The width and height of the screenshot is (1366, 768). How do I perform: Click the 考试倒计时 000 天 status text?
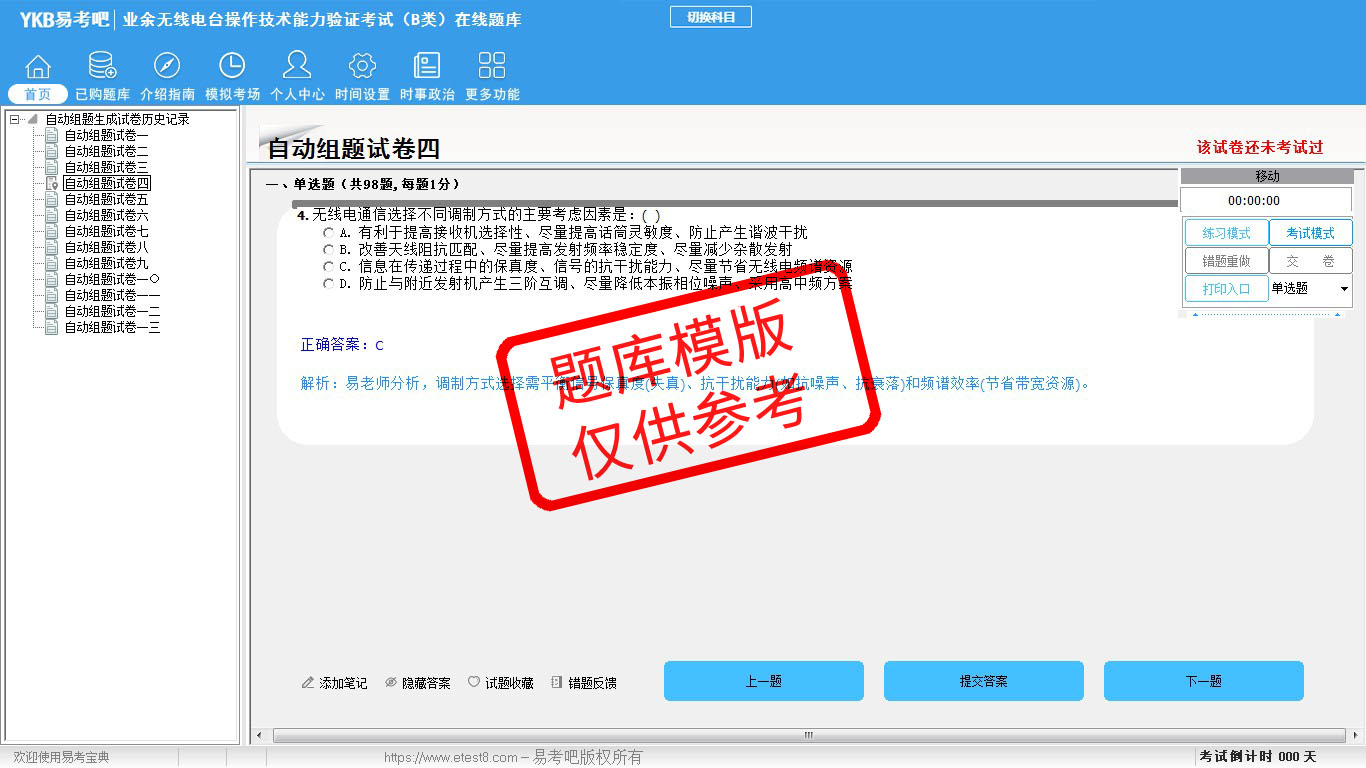tap(1258, 757)
